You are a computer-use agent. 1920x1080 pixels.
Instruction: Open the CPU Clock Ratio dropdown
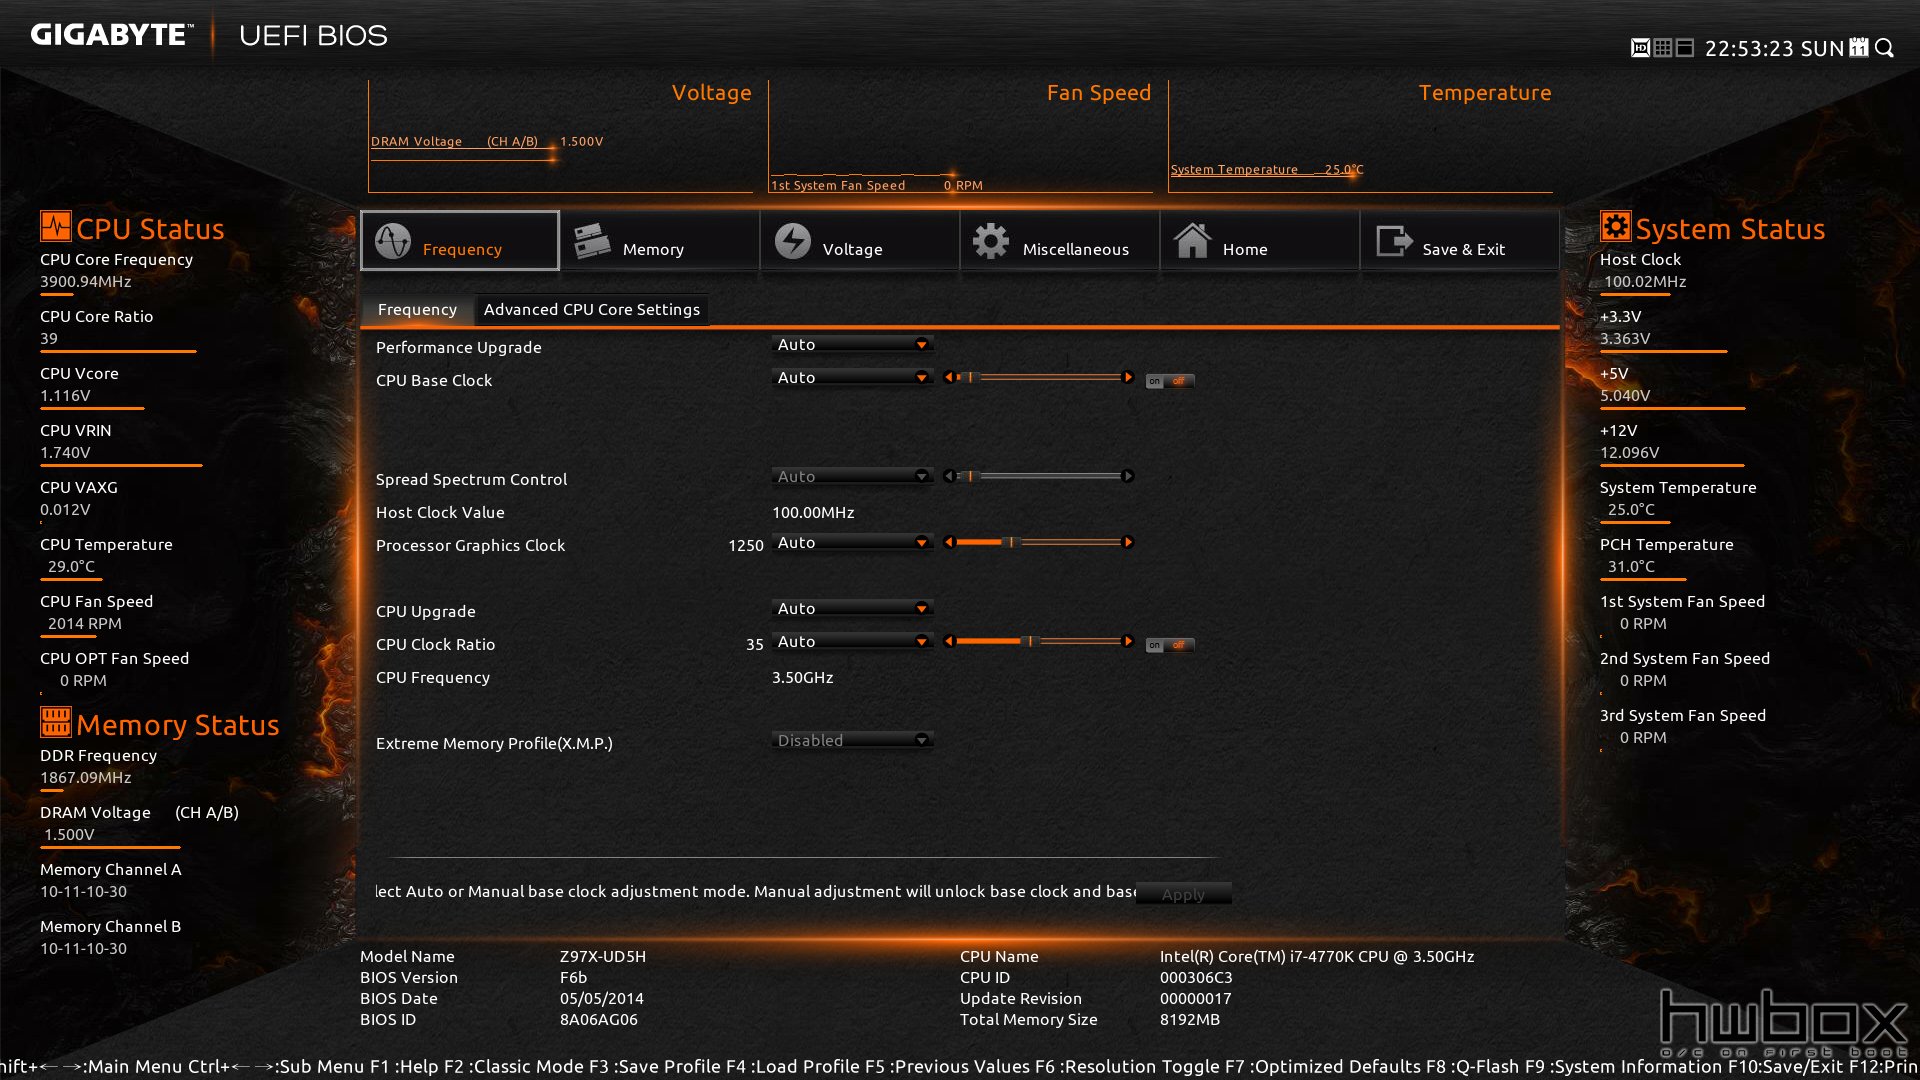point(852,641)
